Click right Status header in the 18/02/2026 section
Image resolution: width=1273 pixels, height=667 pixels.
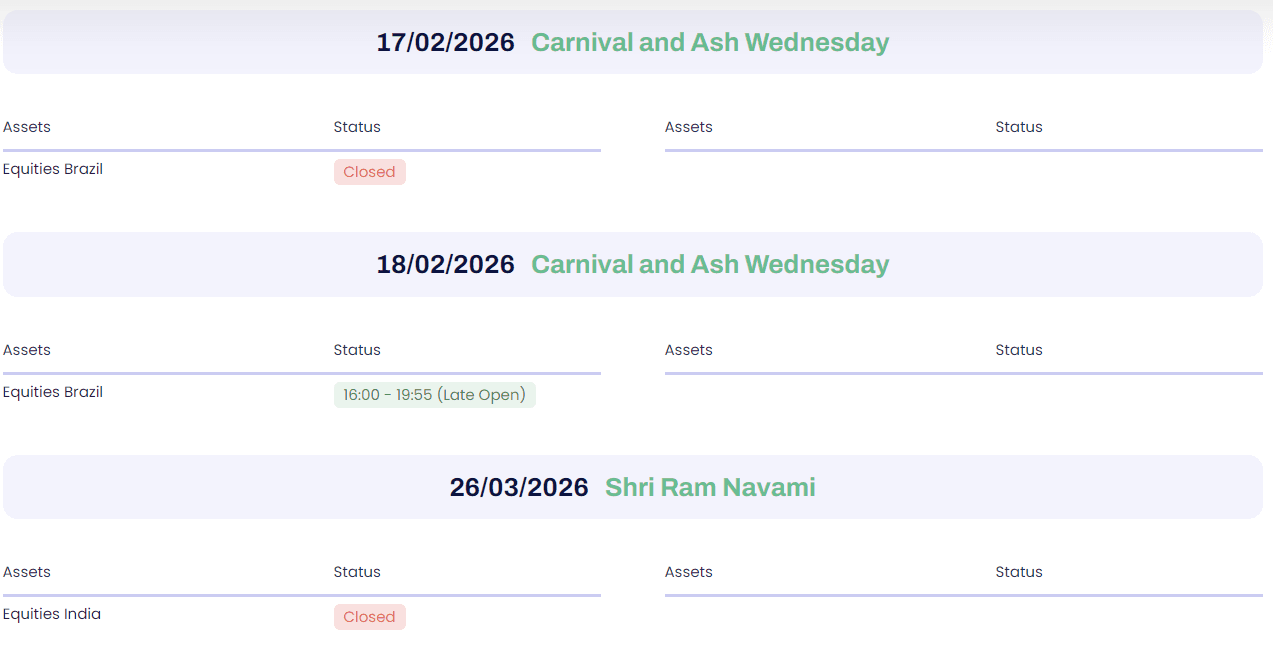pos(1019,350)
